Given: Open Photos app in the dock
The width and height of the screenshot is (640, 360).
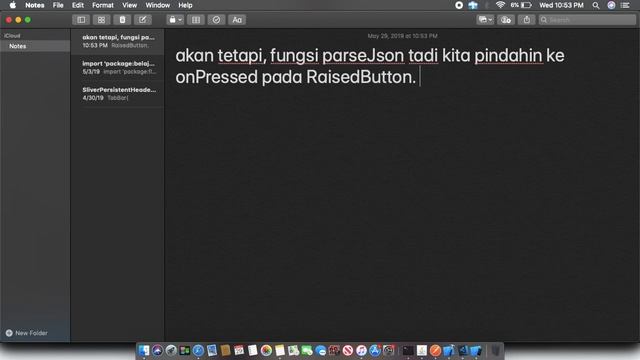Looking at the screenshot, I should [x=266, y=350].
